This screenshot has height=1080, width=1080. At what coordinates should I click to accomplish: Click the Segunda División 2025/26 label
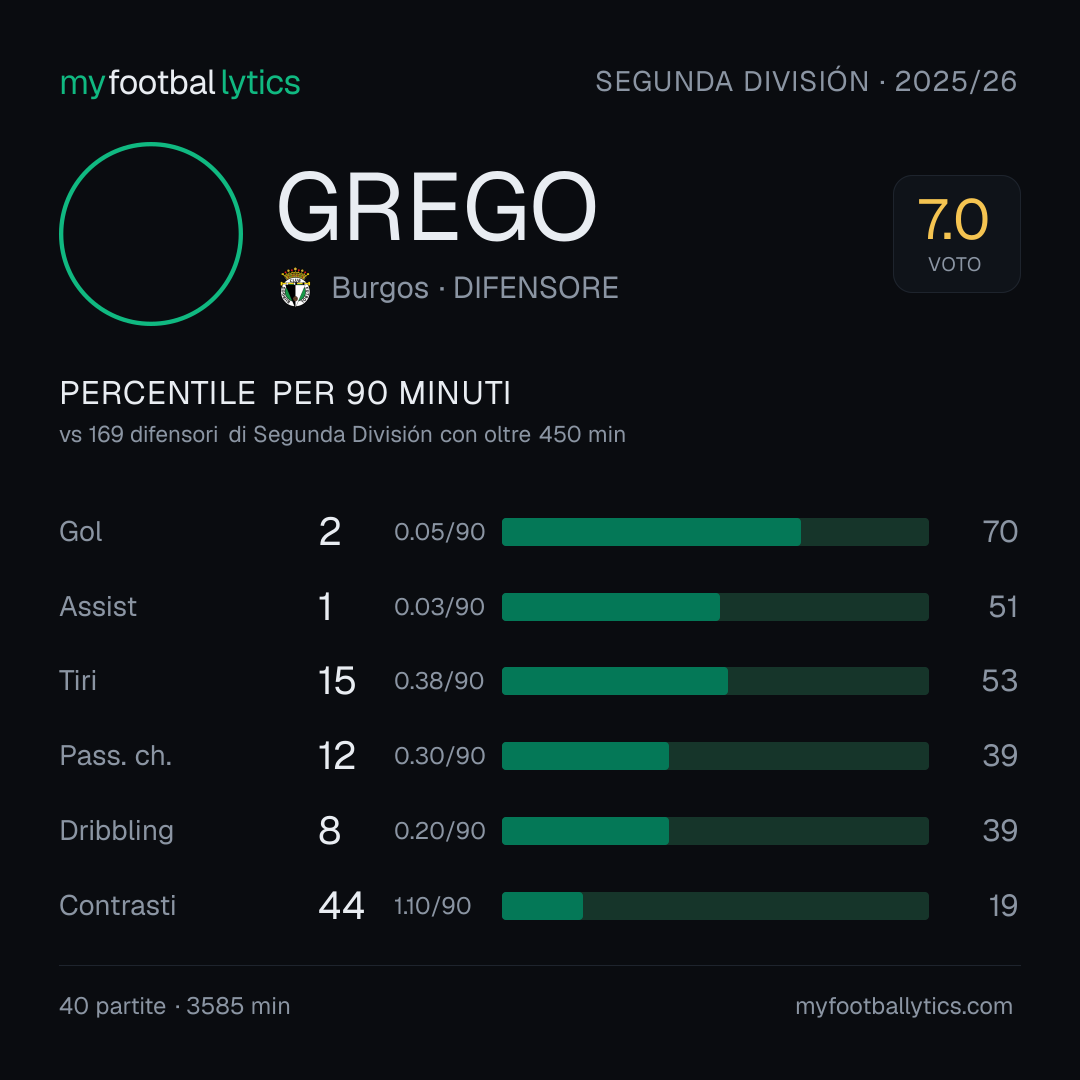click(x=806, y=81)
